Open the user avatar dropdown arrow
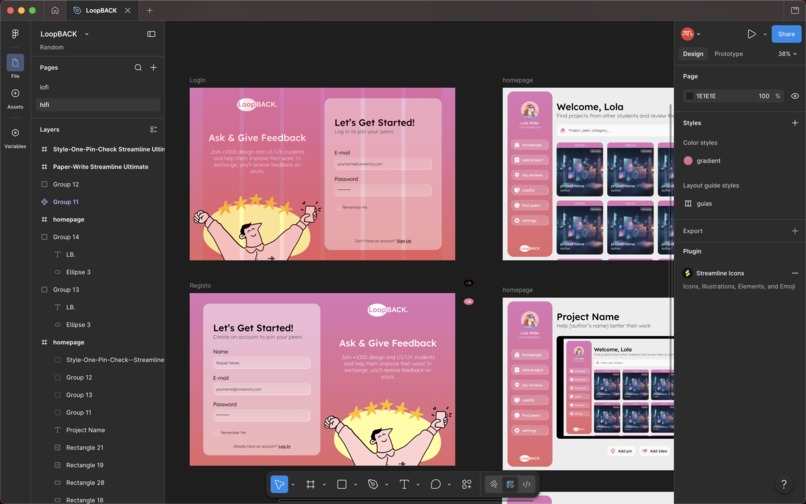The image size is (806, 504). click(x=698, y=34)
